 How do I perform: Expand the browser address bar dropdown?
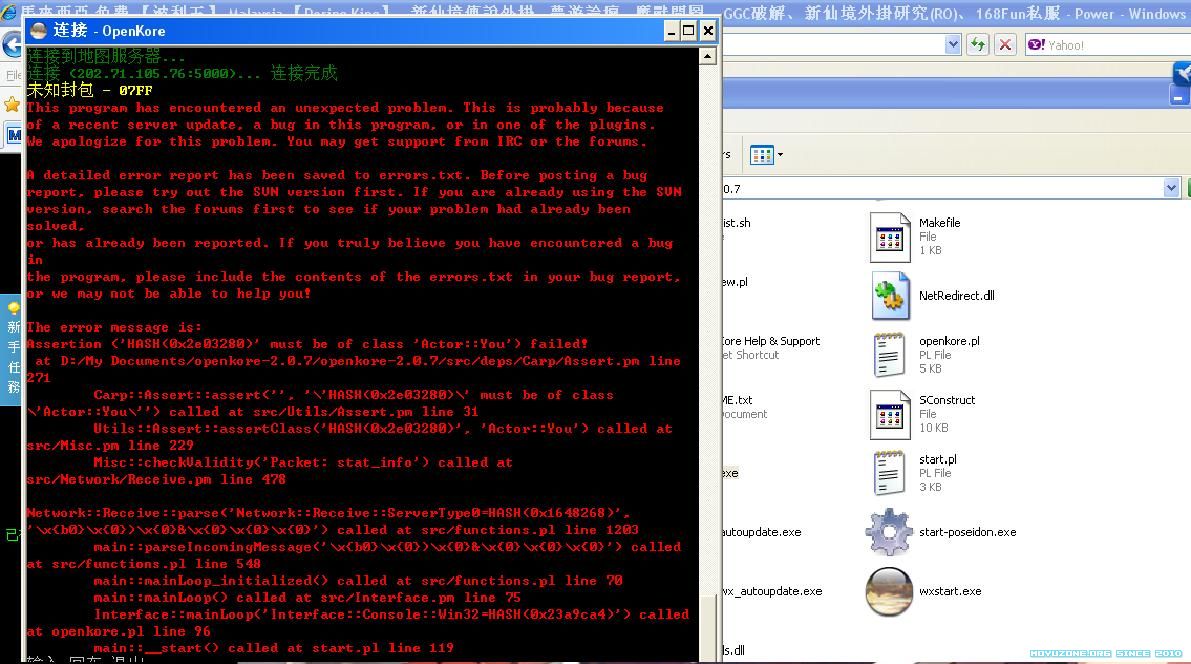click(x=953, y=45)
